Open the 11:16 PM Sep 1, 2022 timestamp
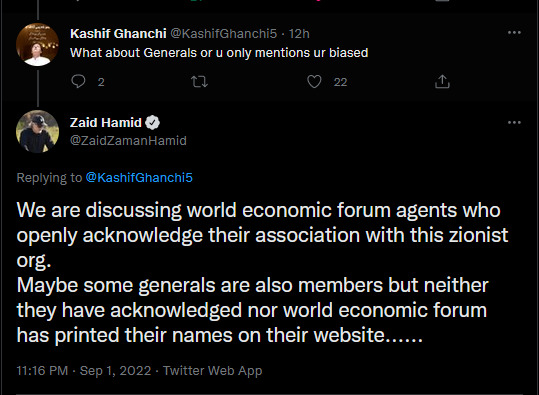Screen dimensions: 539x395 click(x=84, y=371)
